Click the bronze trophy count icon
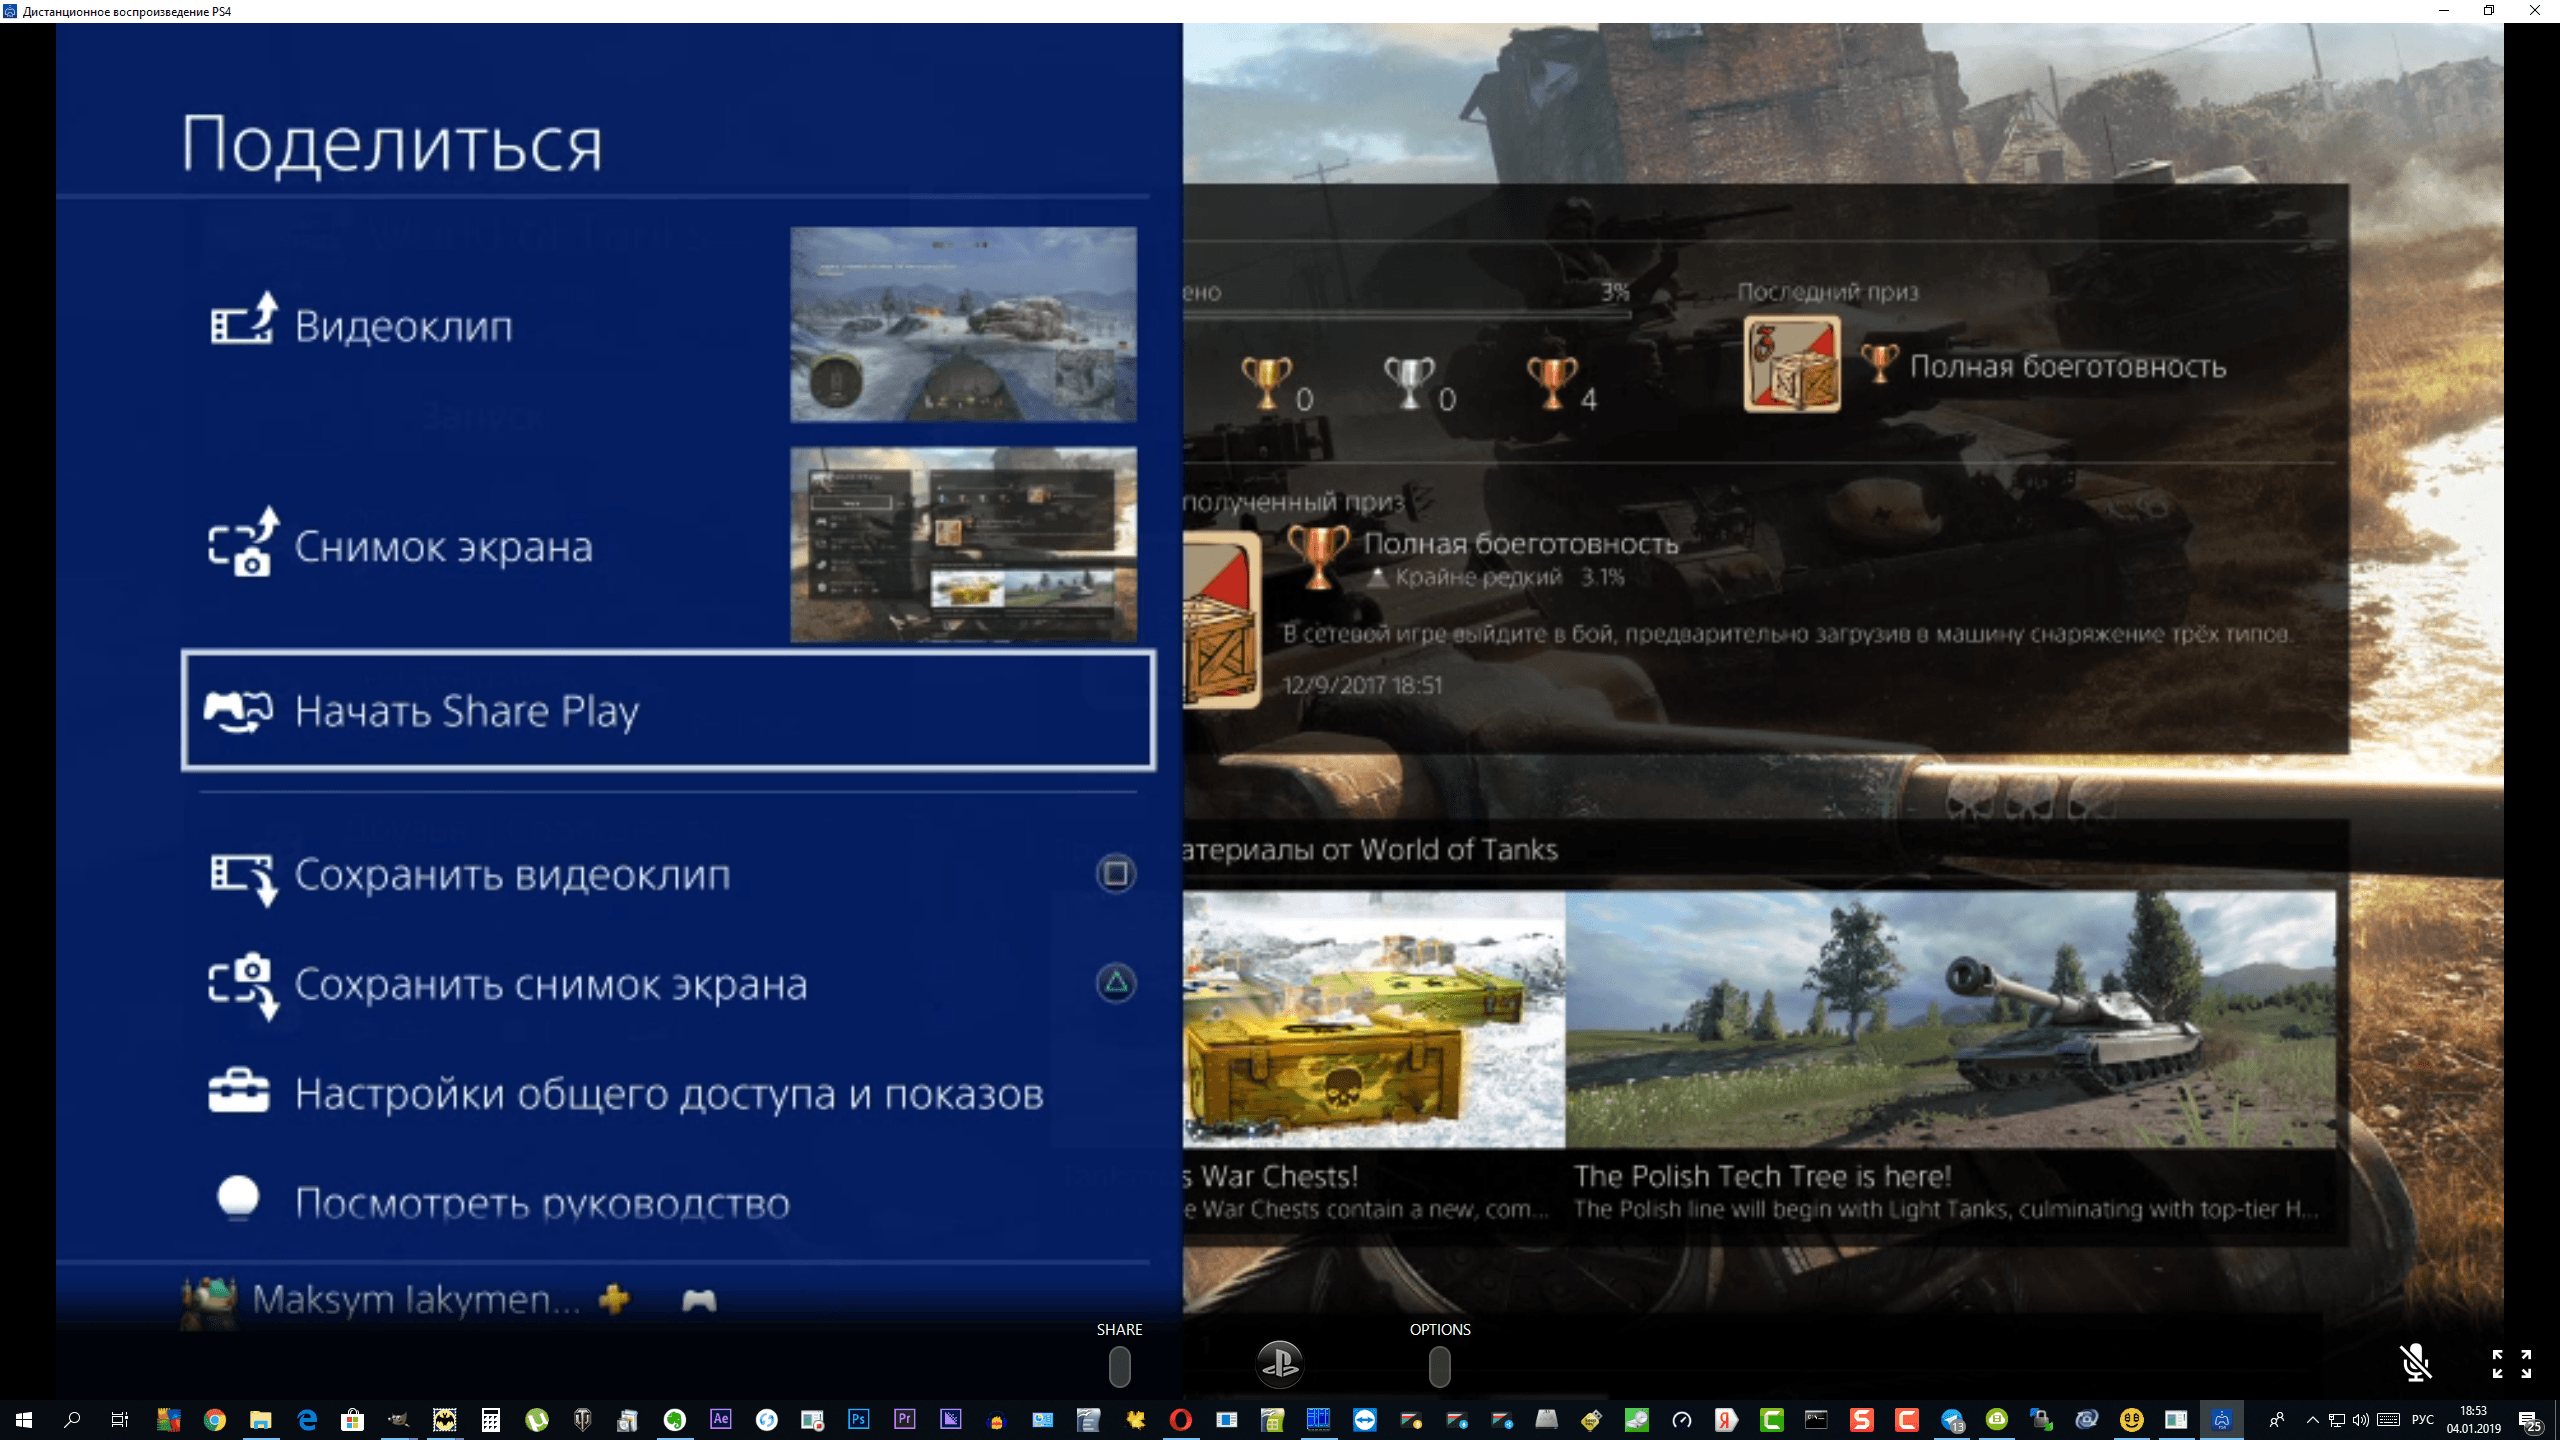Screen dimensions: 2560x1440 [1552, 383]
